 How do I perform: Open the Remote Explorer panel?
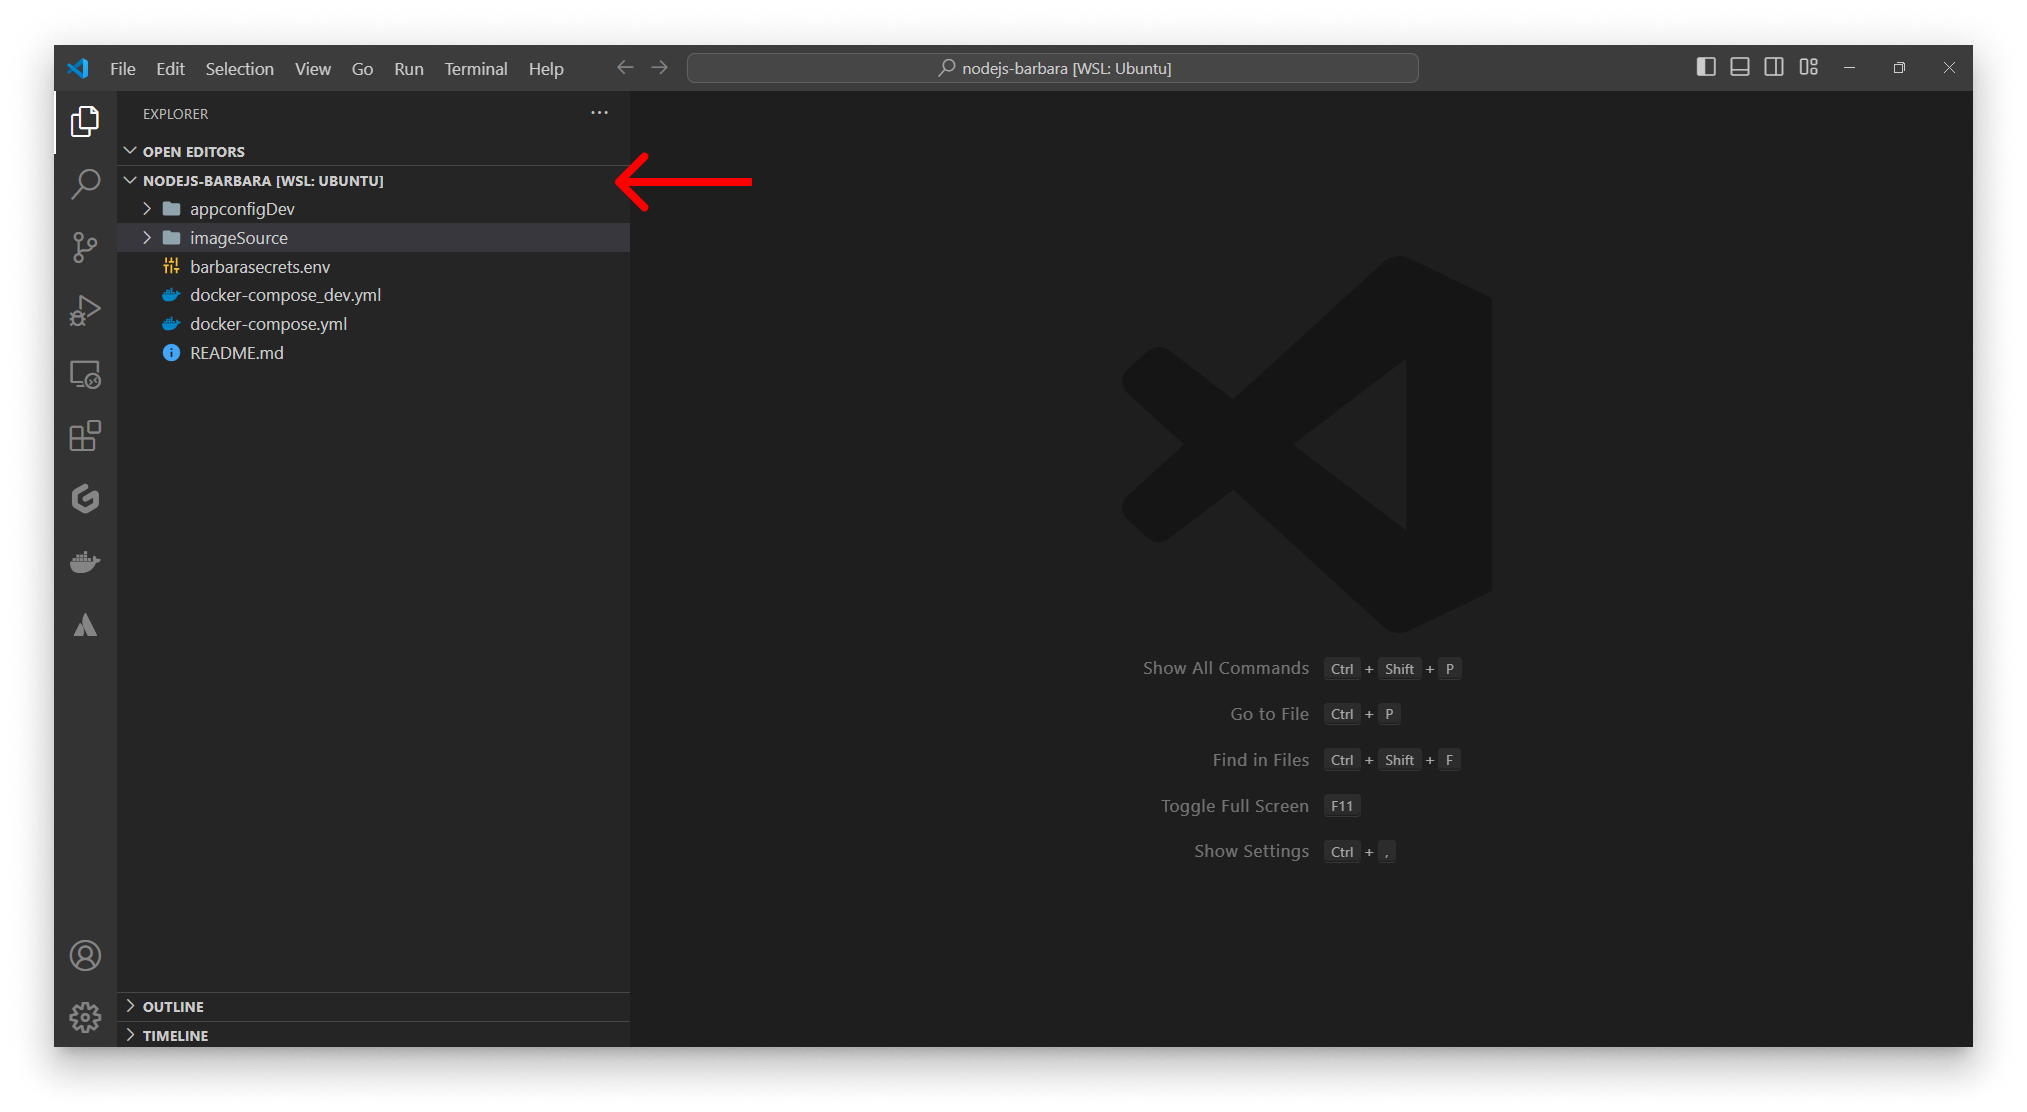pos(86,373)
